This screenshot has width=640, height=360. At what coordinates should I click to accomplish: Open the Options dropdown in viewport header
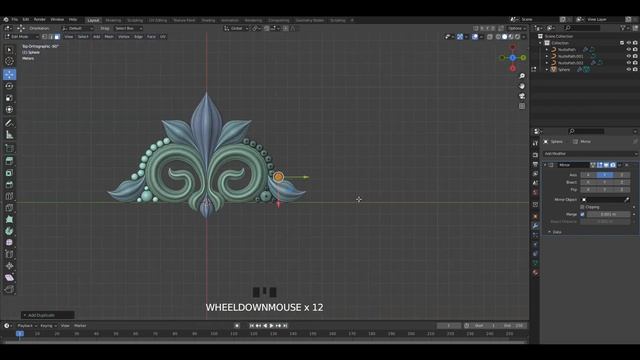pyautogui.click(x=516, y=28)
